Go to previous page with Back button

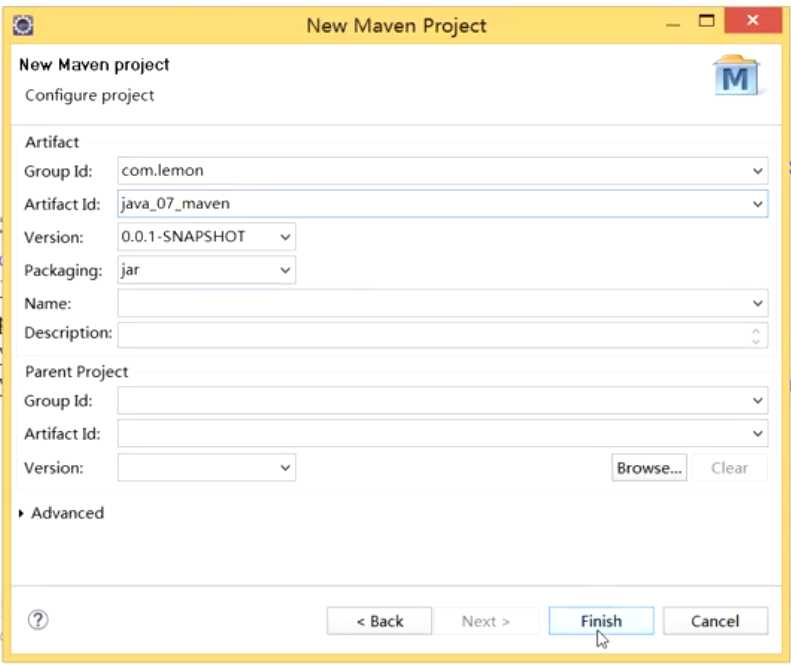tap(379, 621)
